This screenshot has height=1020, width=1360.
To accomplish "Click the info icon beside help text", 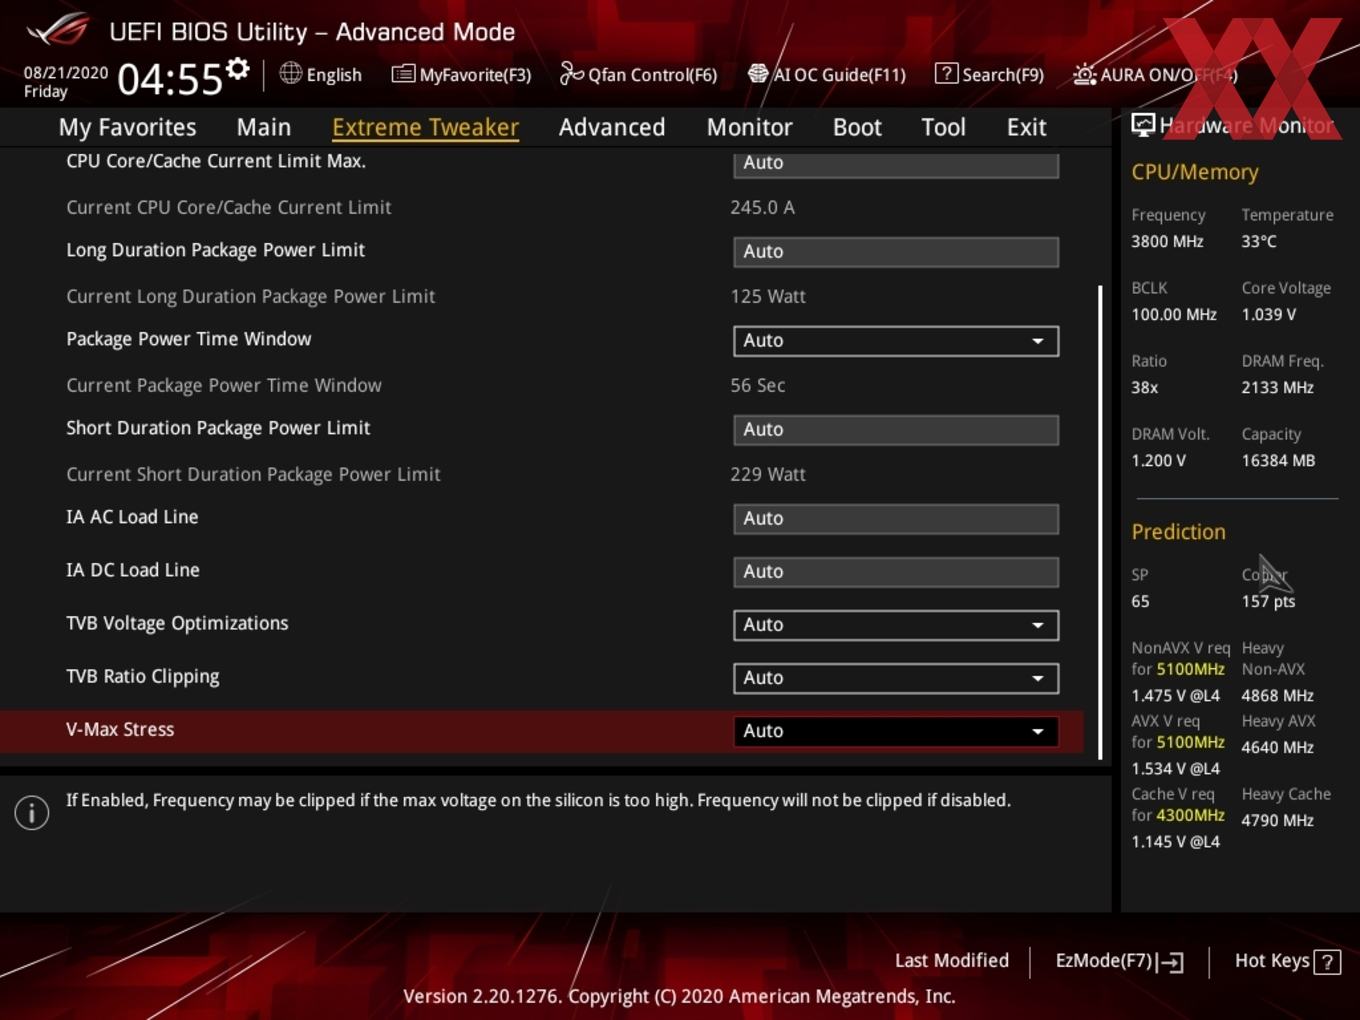I will coord(32,813).
